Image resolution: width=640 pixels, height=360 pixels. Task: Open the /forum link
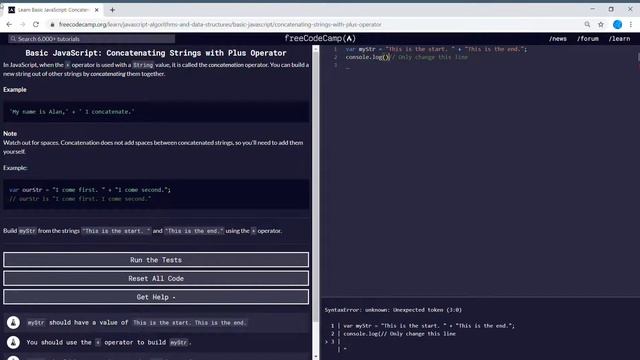588,39
